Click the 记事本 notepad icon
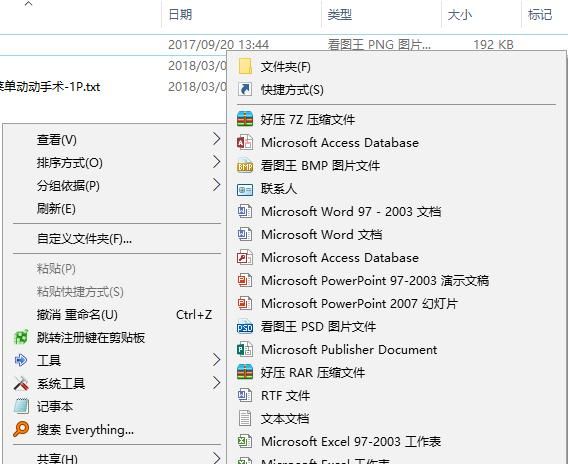Screen dimensions: 568x464 [21, 406]
